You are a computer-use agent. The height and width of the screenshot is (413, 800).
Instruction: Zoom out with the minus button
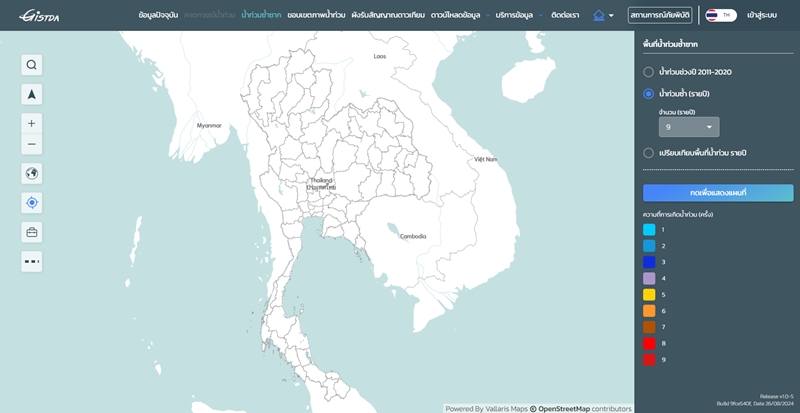click(x=32, y=144)
